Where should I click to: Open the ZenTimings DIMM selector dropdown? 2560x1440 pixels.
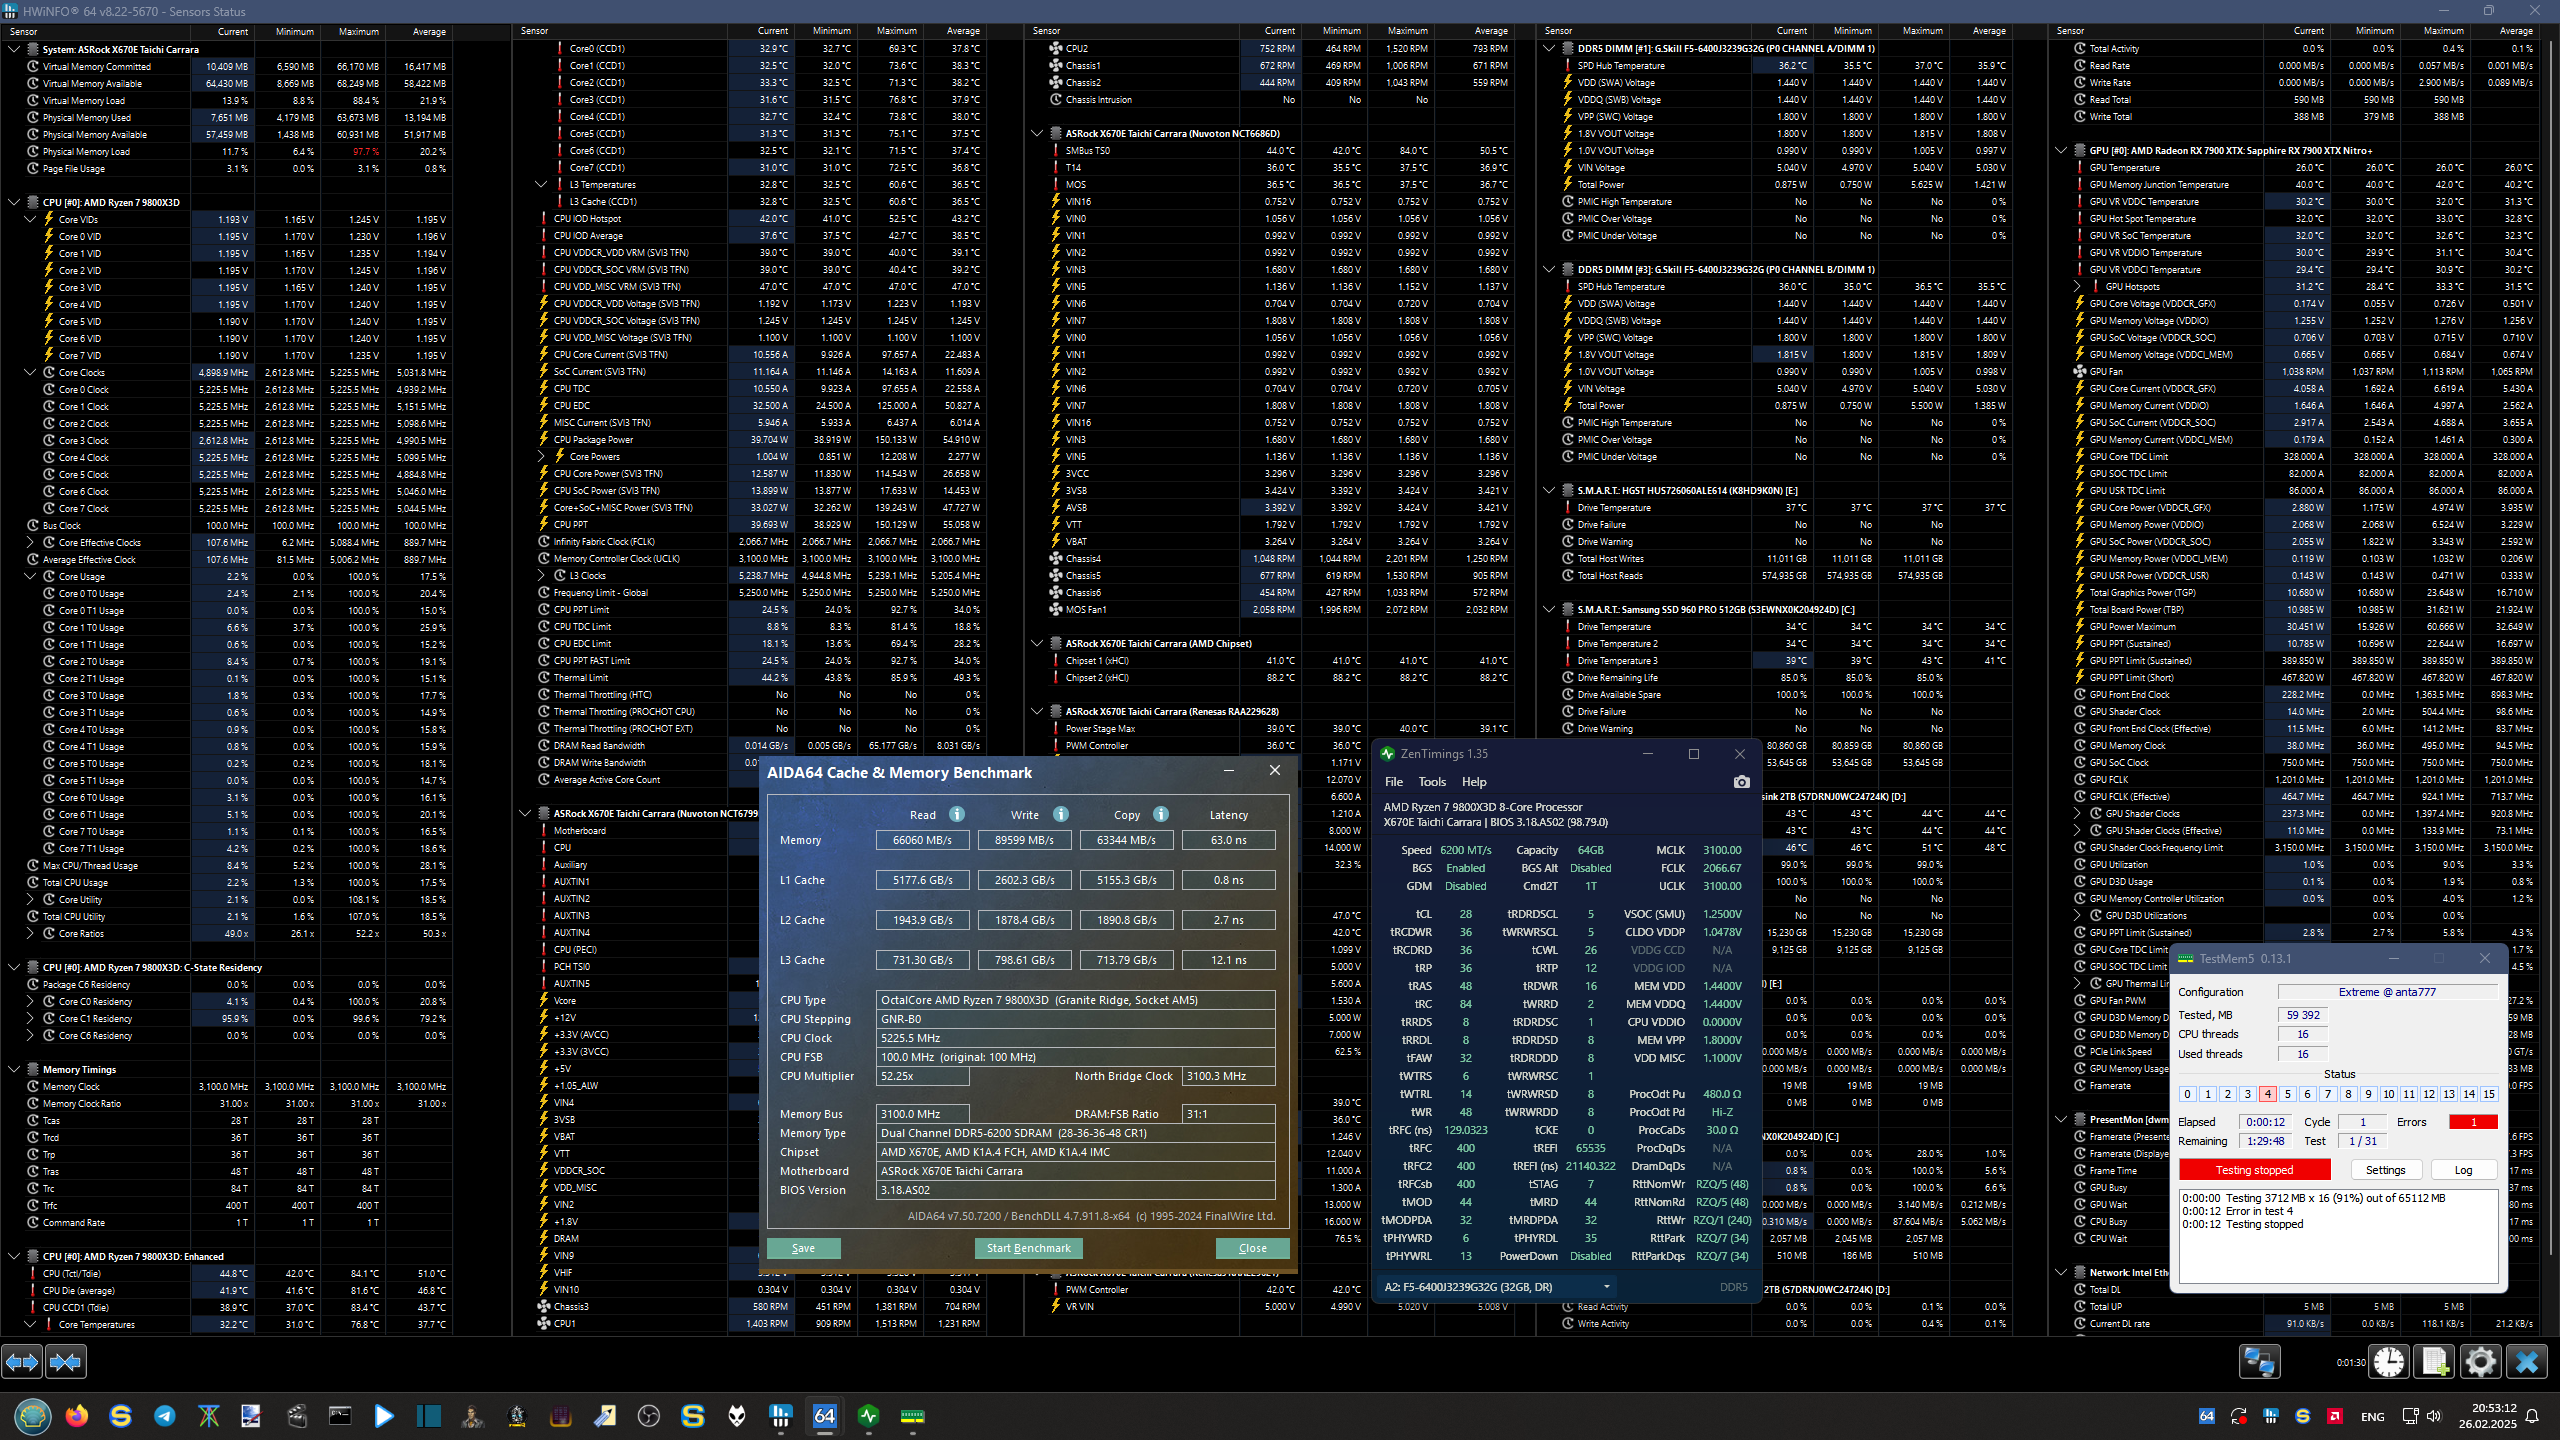[1606, 1287]
